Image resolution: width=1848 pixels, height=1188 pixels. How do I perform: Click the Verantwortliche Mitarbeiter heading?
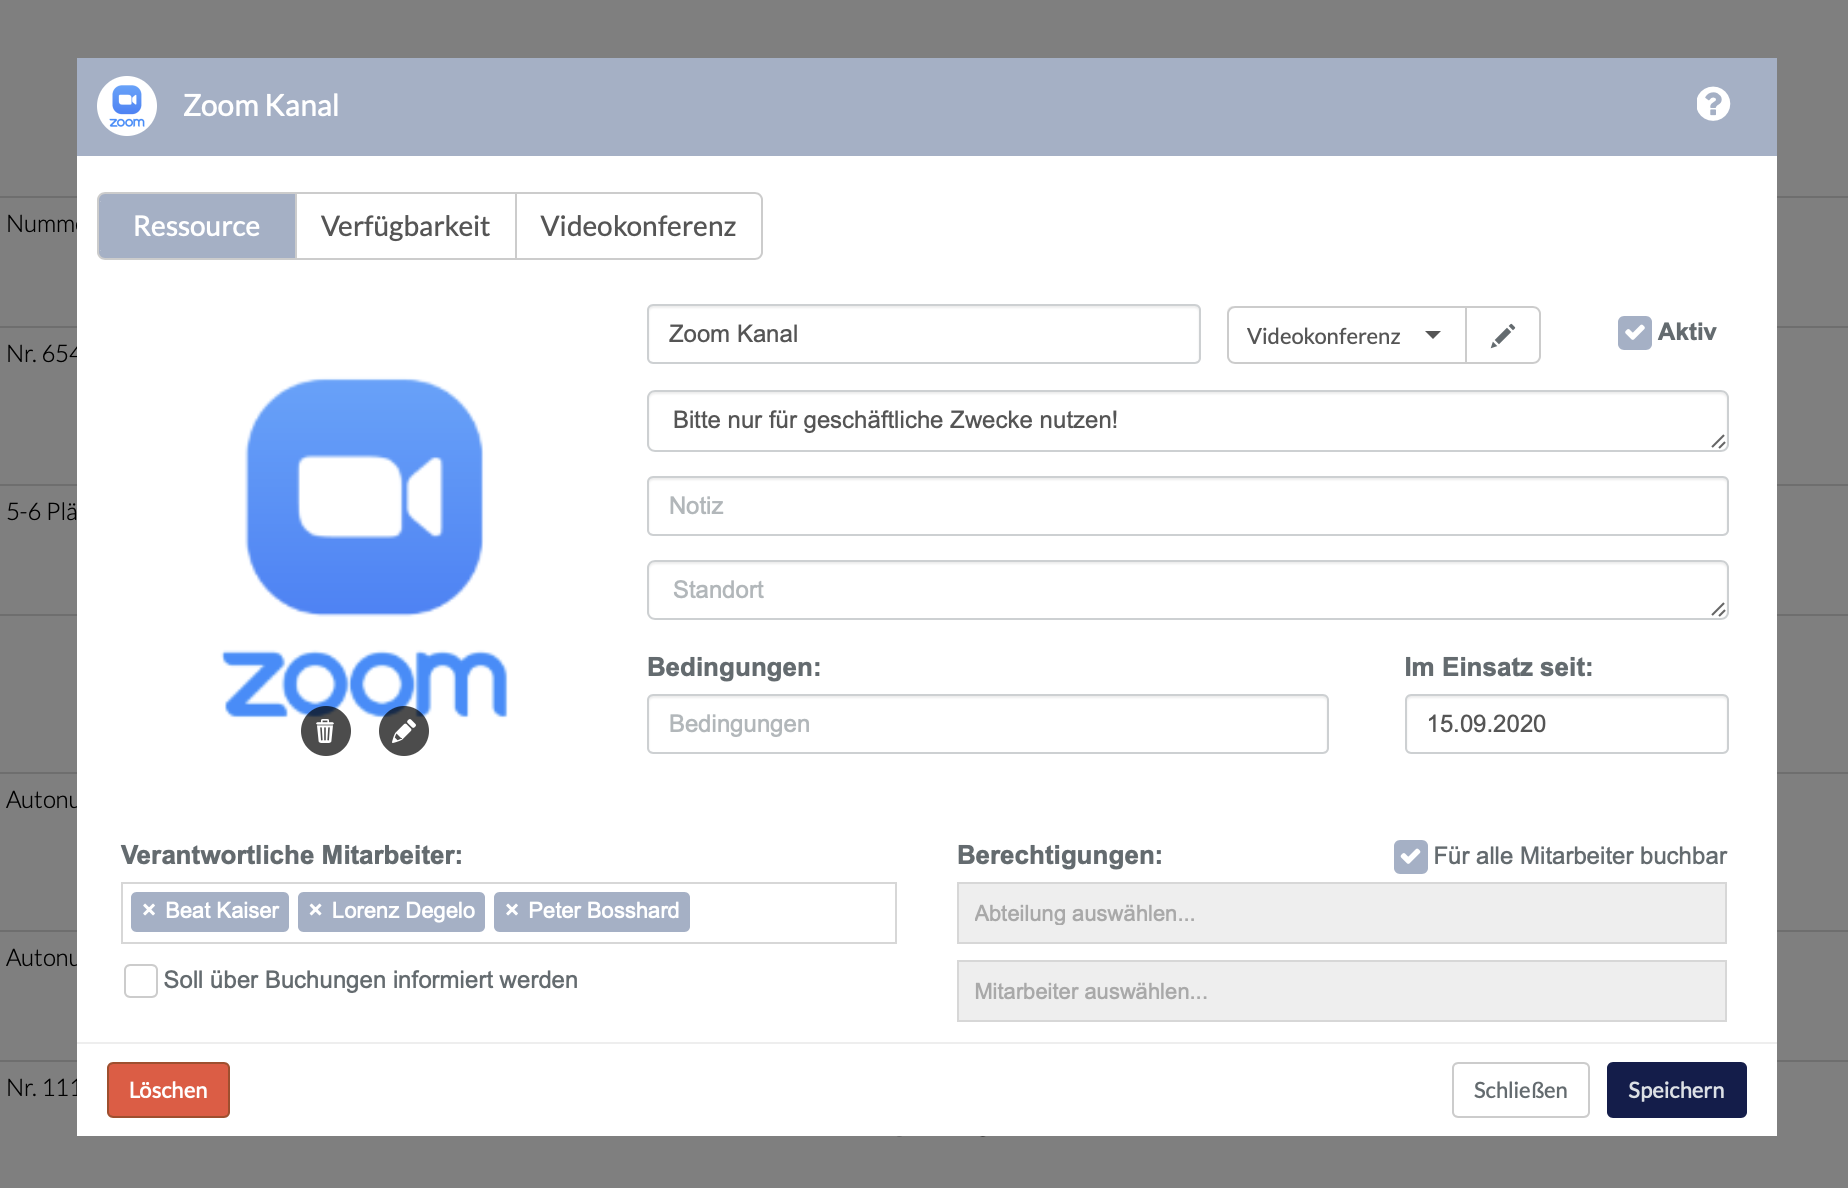pos(292,855)
